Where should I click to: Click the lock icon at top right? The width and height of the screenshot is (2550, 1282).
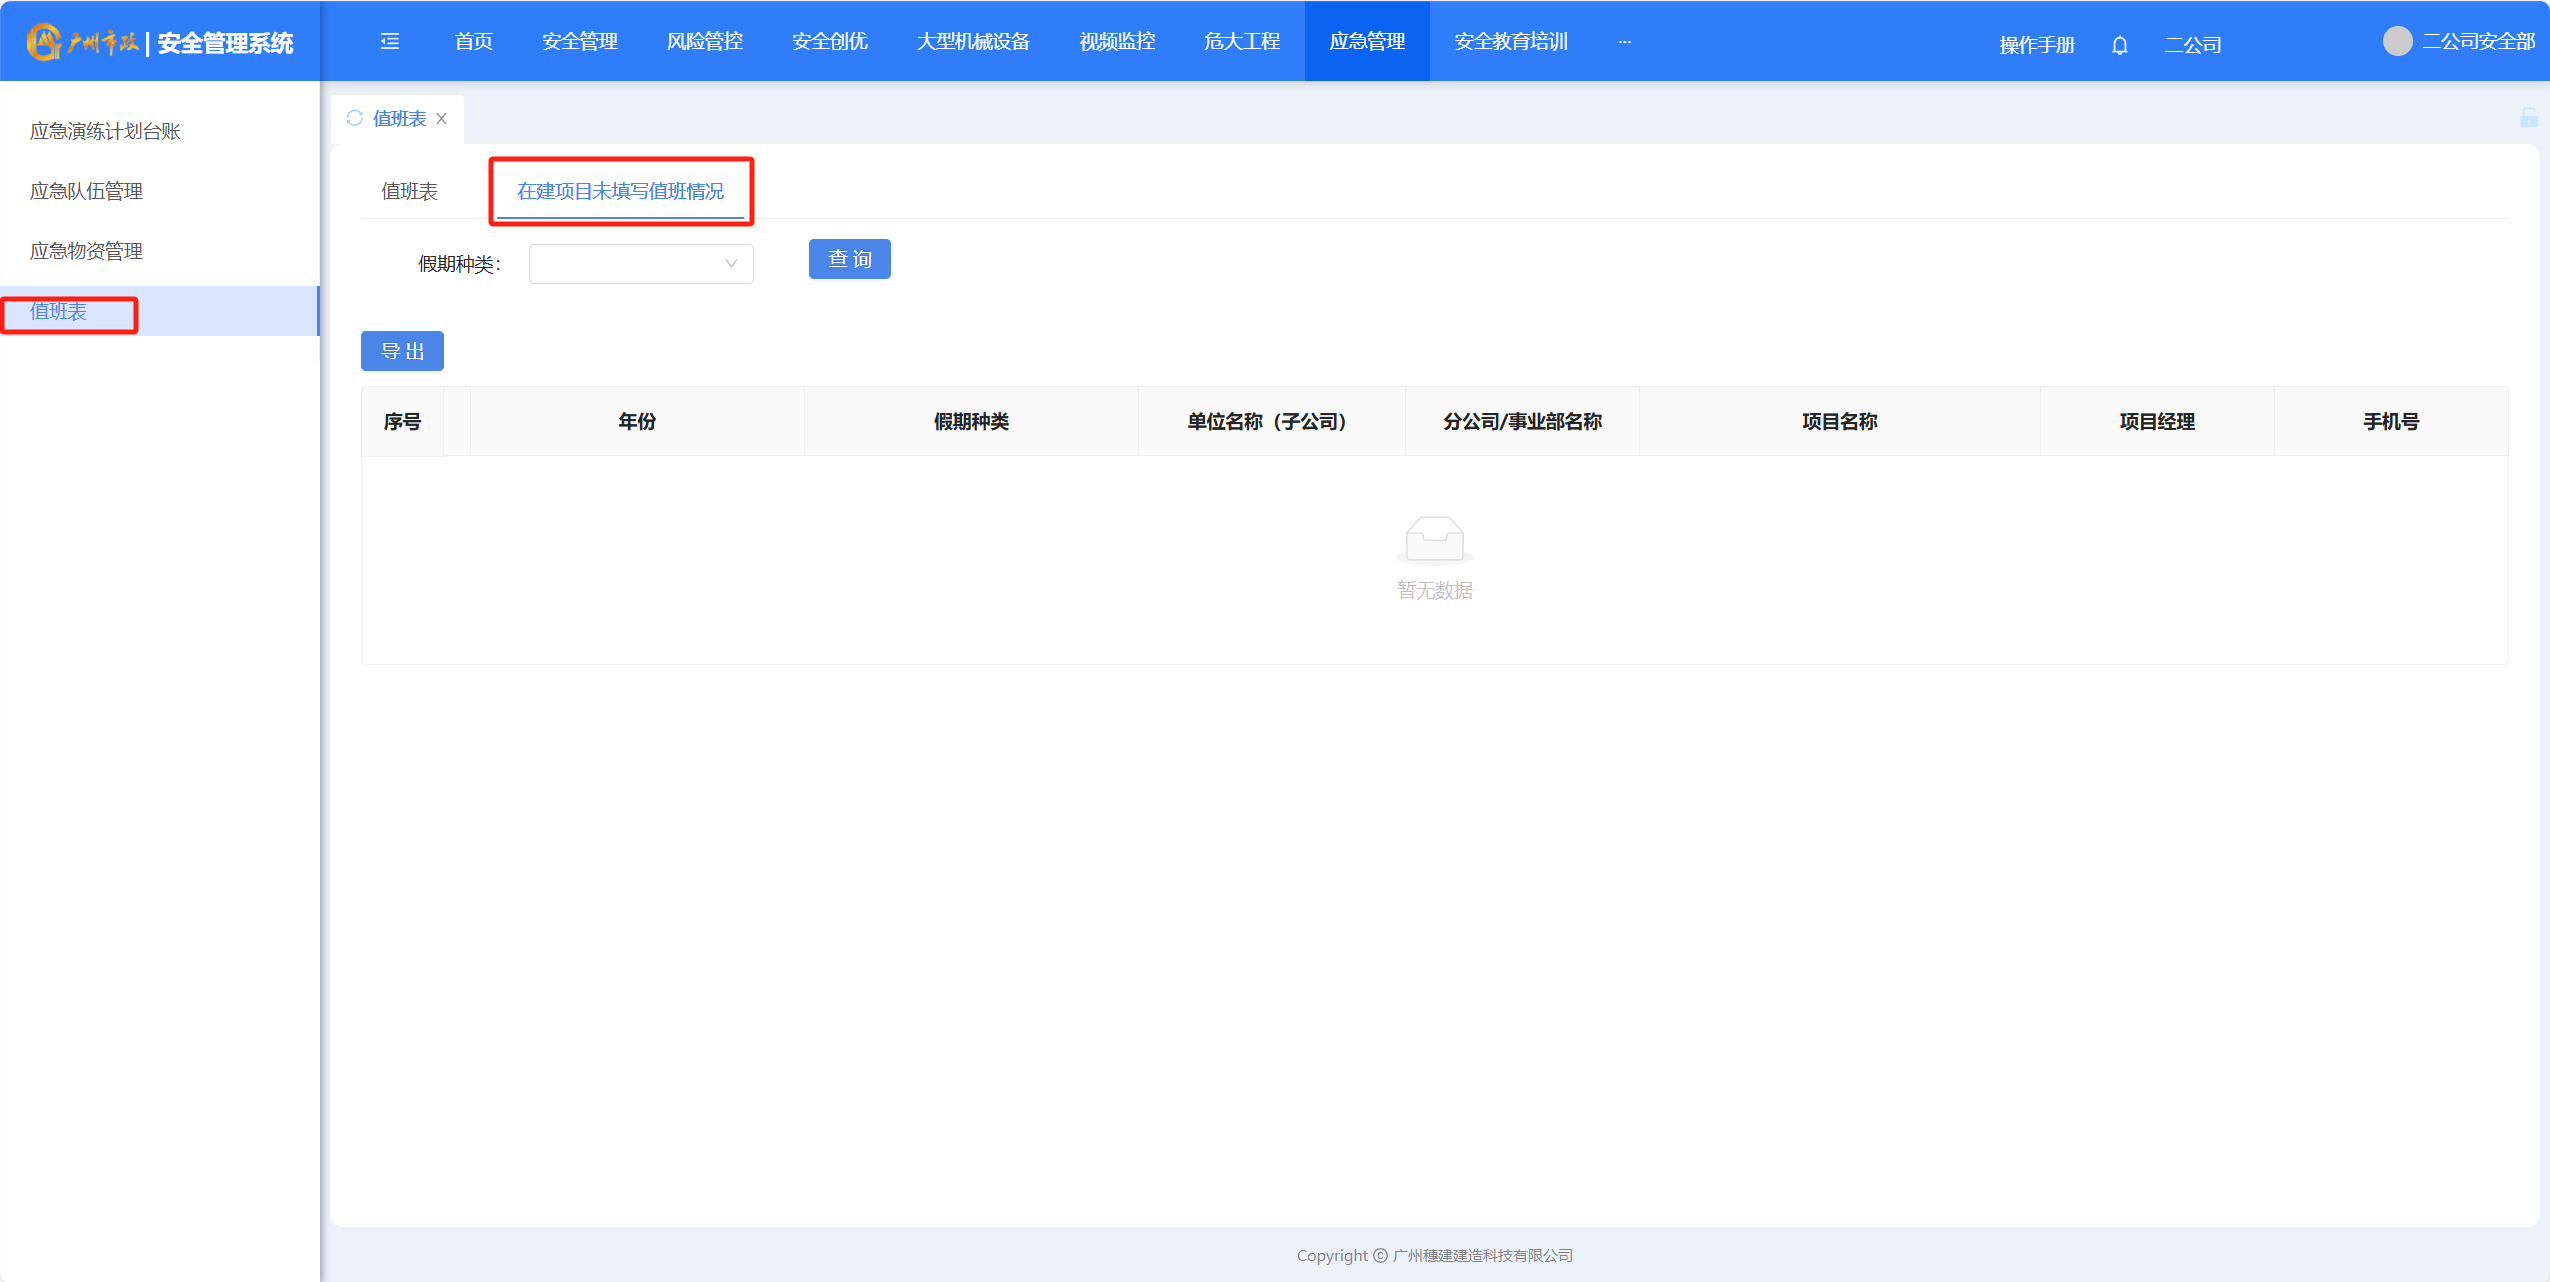pyautogui.click(x=2528, y=118)
